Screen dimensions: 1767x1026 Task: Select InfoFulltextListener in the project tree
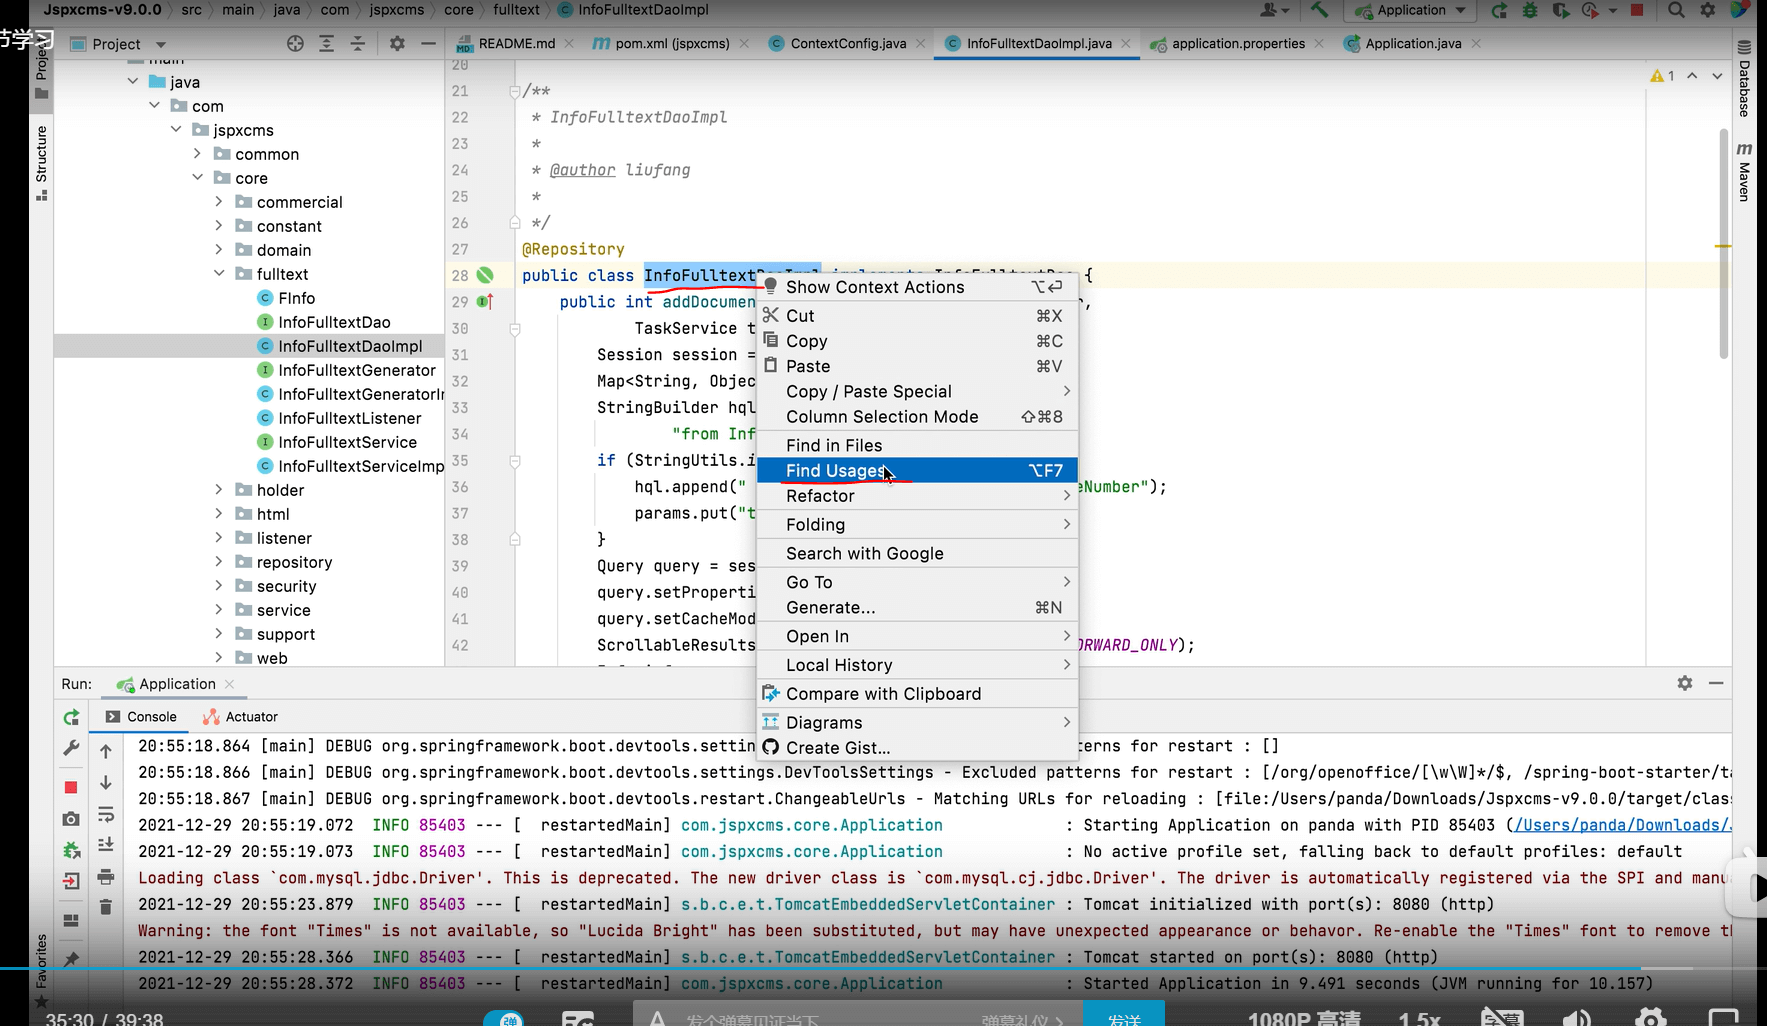point(349,418)
